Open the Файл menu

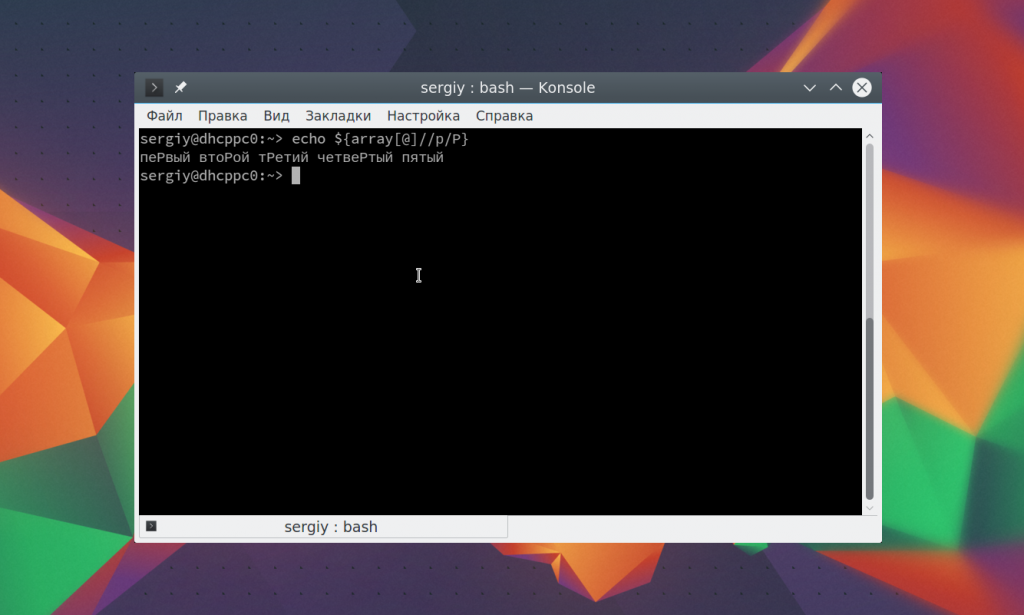164,116
